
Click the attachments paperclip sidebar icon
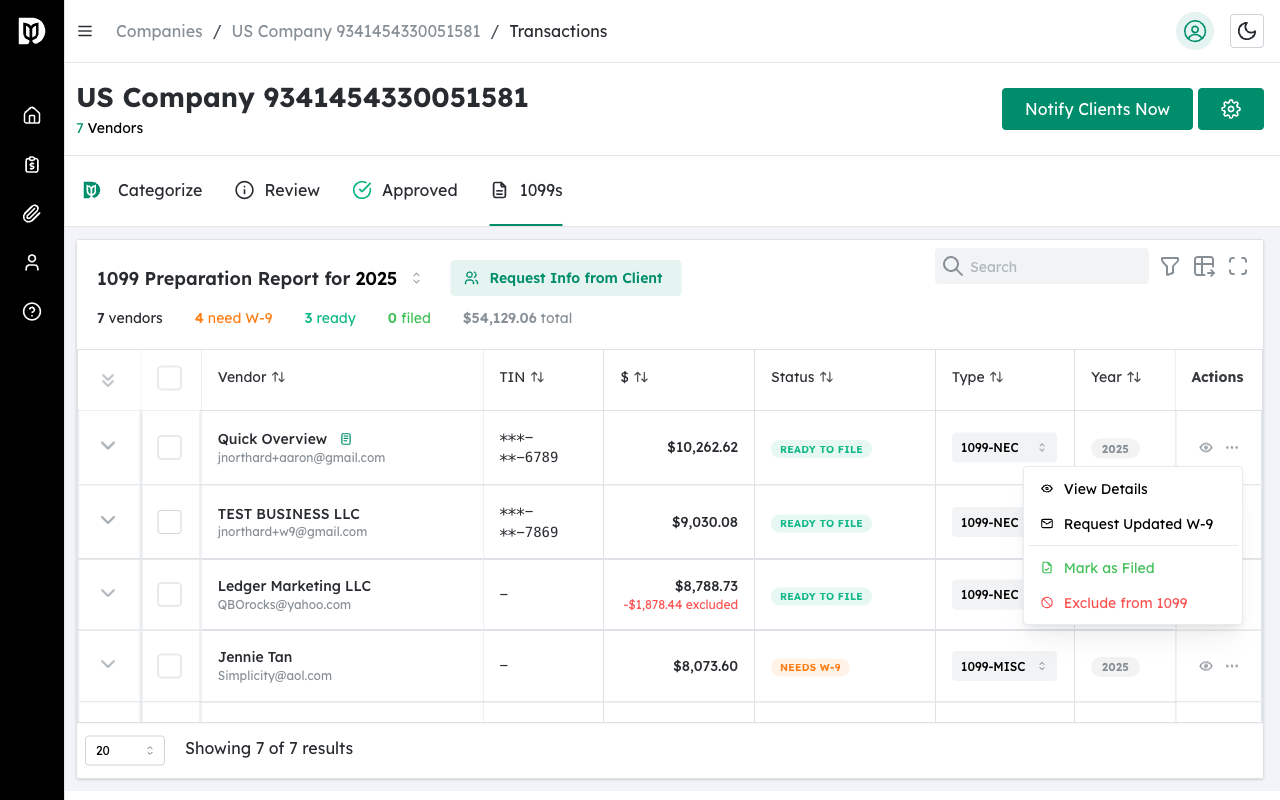coord(32,213)
